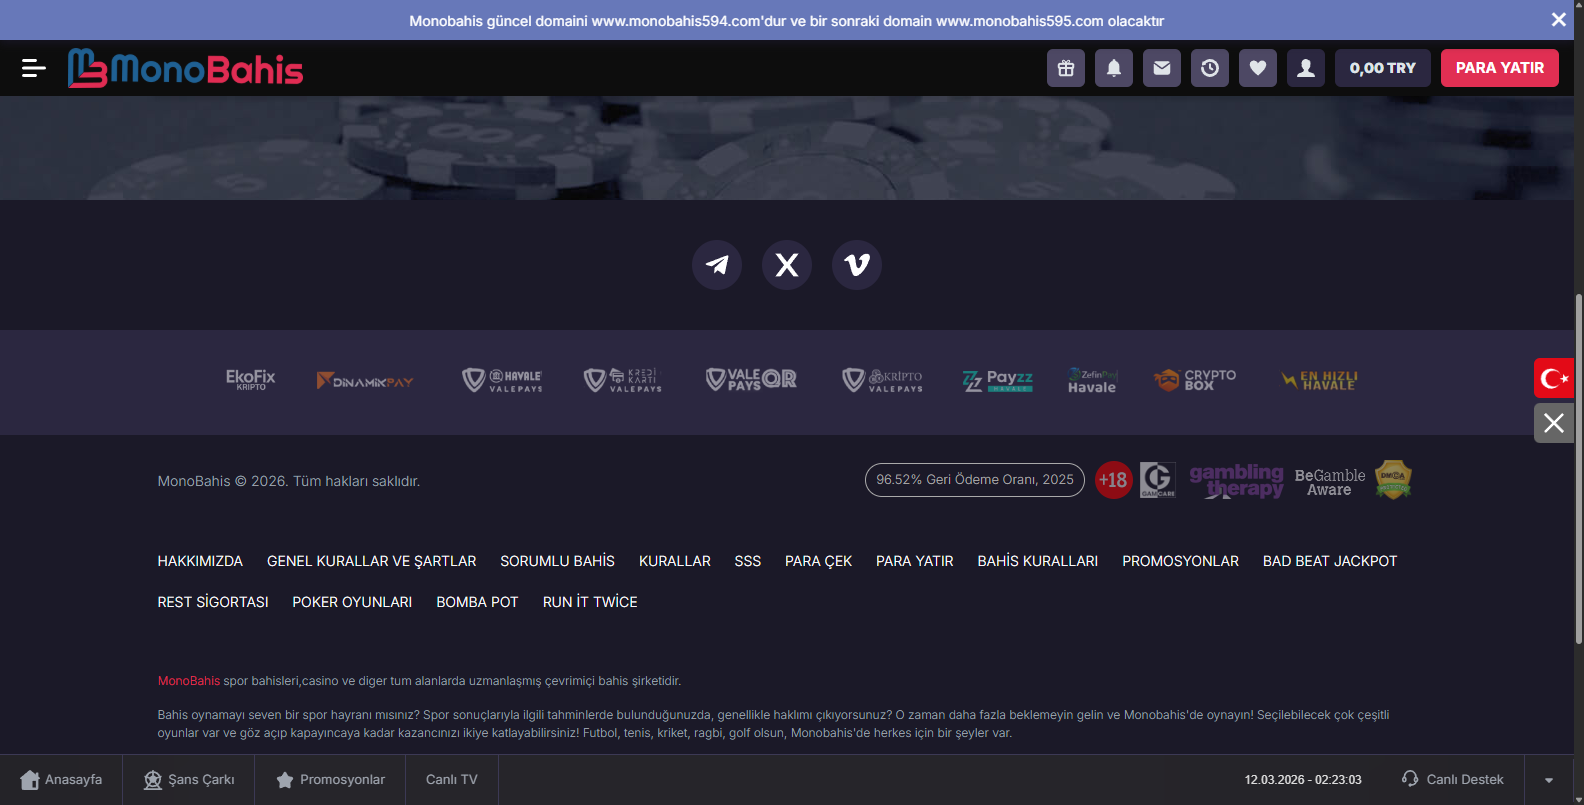Close the floating side widget
1584x805 pixels.
1554,423
